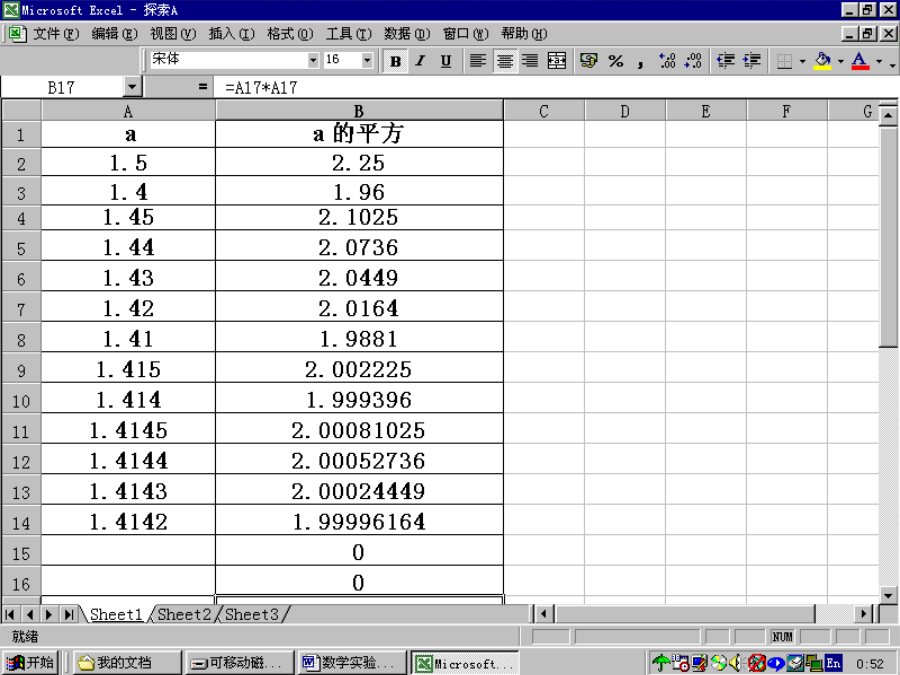
Task: Select column C header
Action: (544, 111)
